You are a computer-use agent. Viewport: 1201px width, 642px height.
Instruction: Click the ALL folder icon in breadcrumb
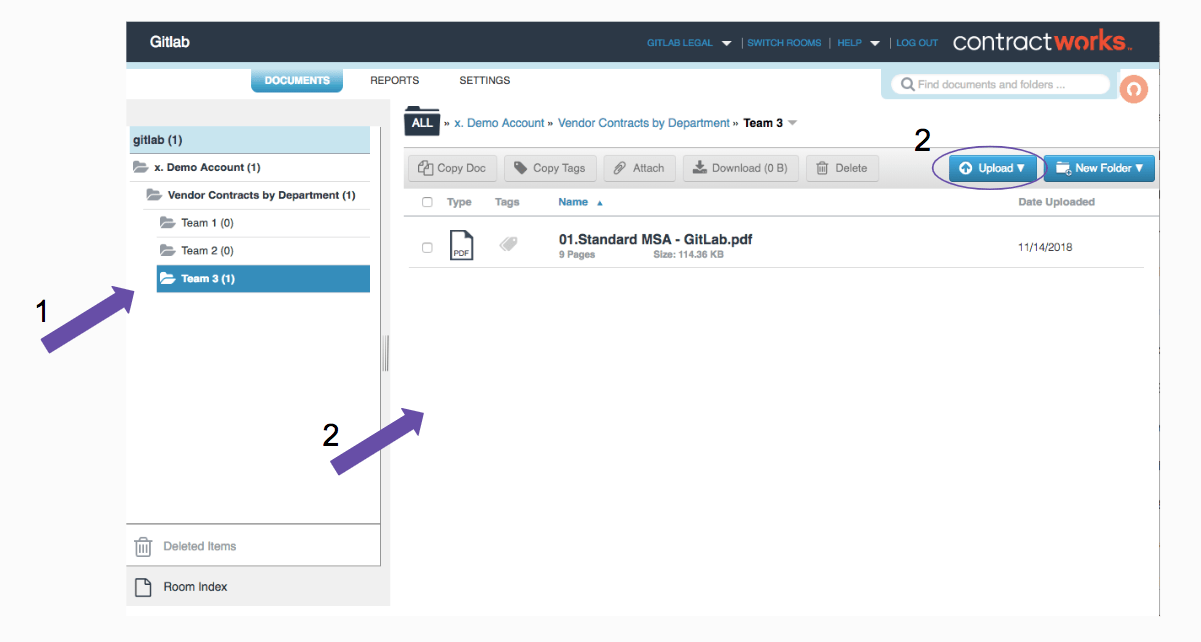coord(422,122)
